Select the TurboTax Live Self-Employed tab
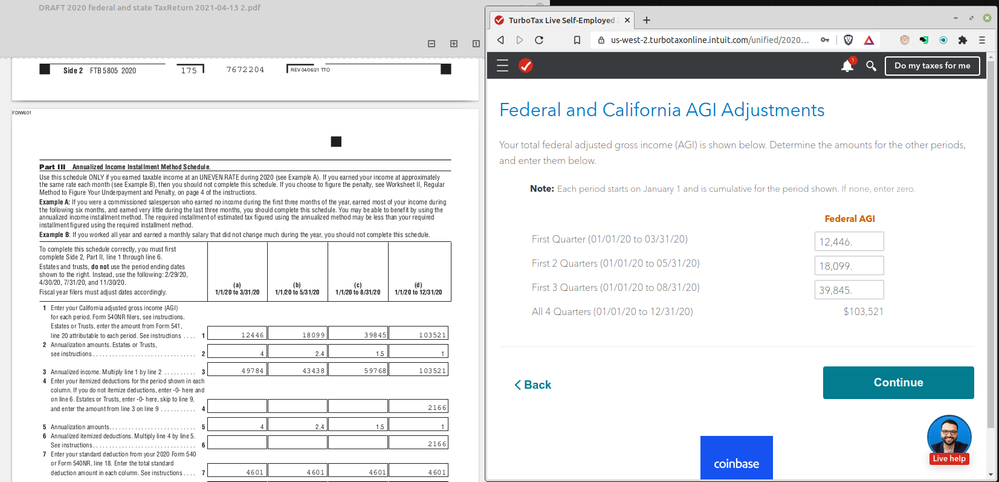This screenshot has width=999, height=482. (562, 20)
